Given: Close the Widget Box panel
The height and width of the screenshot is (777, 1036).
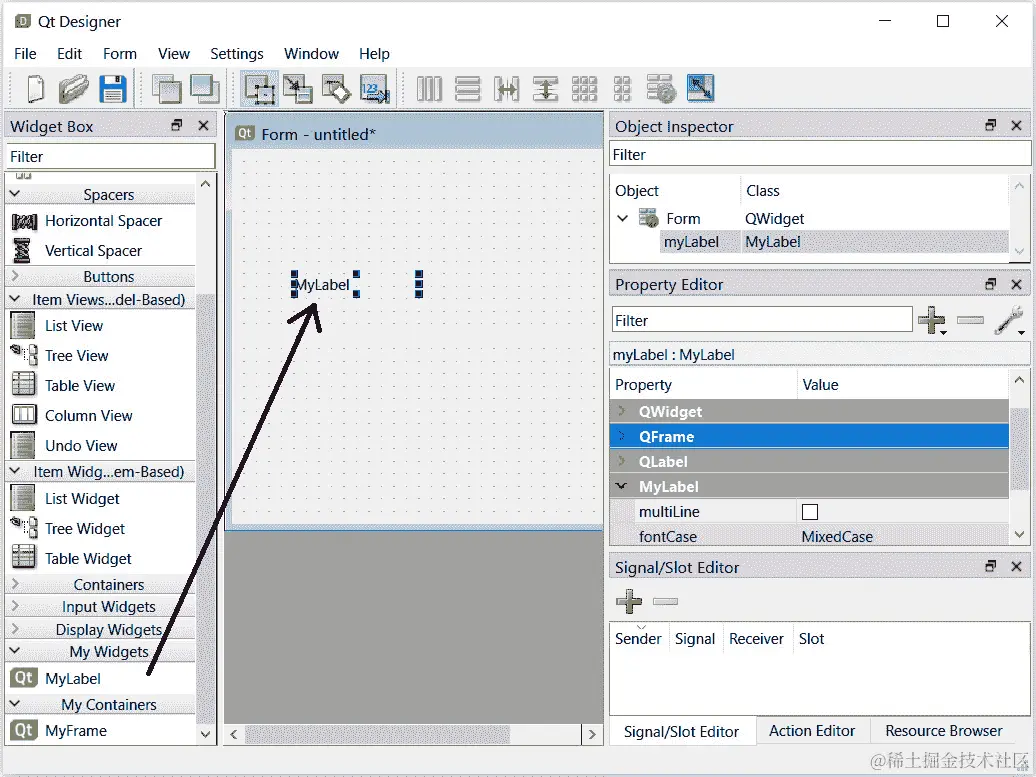Looking at the screenshot, I should pyautogui.click(x=204, y=126).
